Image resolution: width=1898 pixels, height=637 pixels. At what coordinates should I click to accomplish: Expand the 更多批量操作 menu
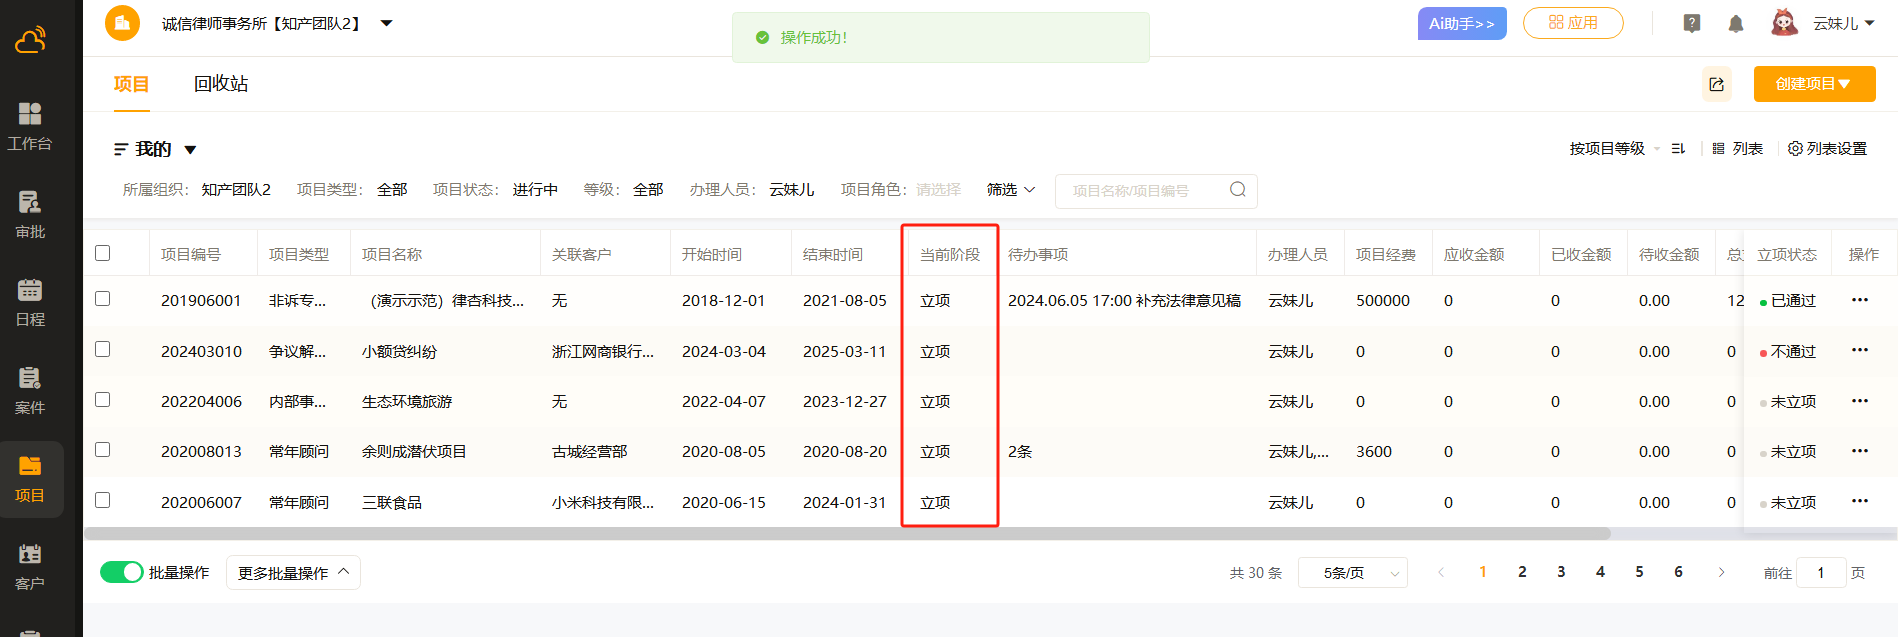coord(293,573)
